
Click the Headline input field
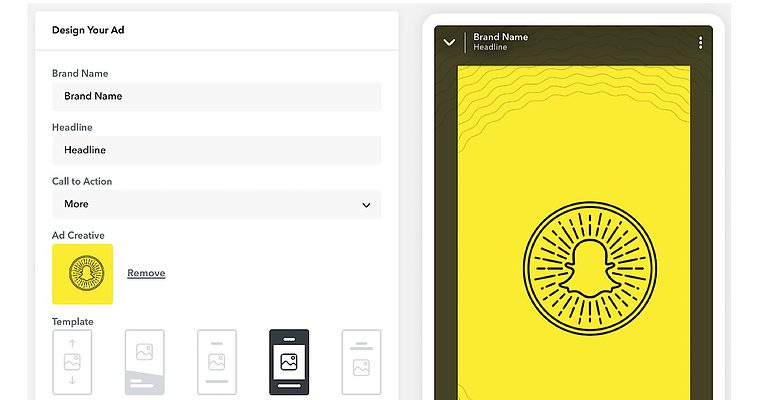coord(216,150)
